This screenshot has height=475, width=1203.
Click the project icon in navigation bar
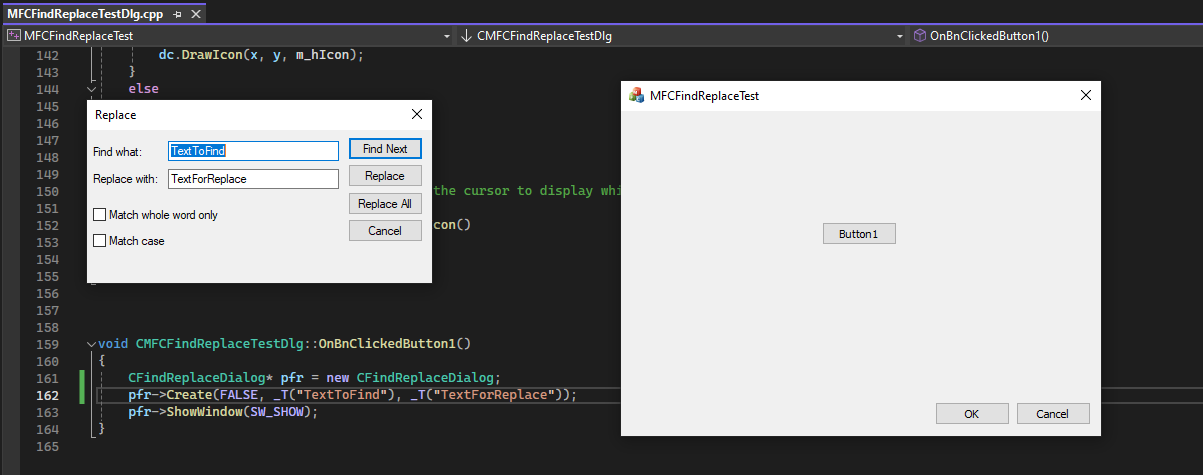pyautogui.click(x=13, y=35)
